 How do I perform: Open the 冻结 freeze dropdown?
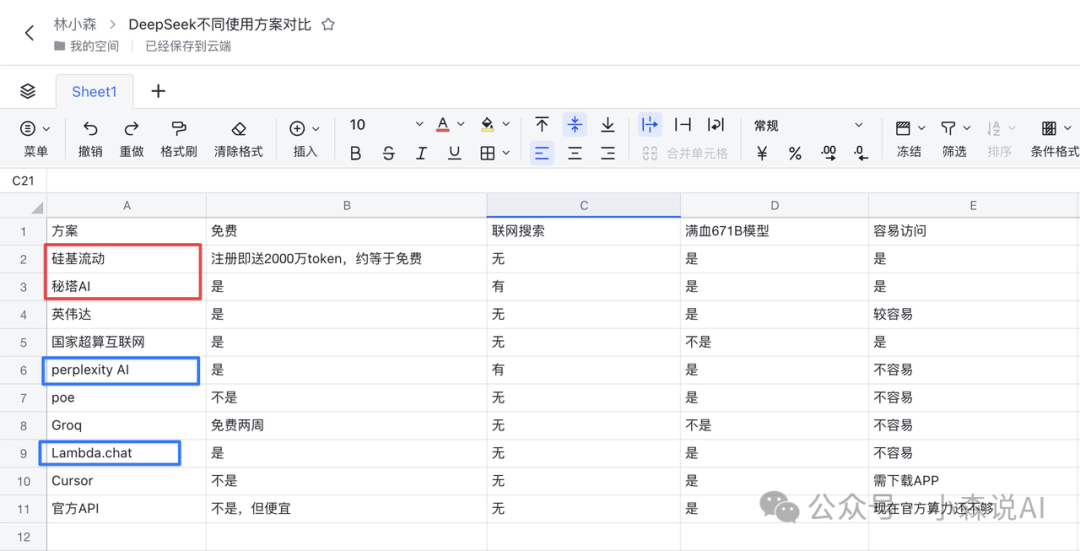click(909, 138)
